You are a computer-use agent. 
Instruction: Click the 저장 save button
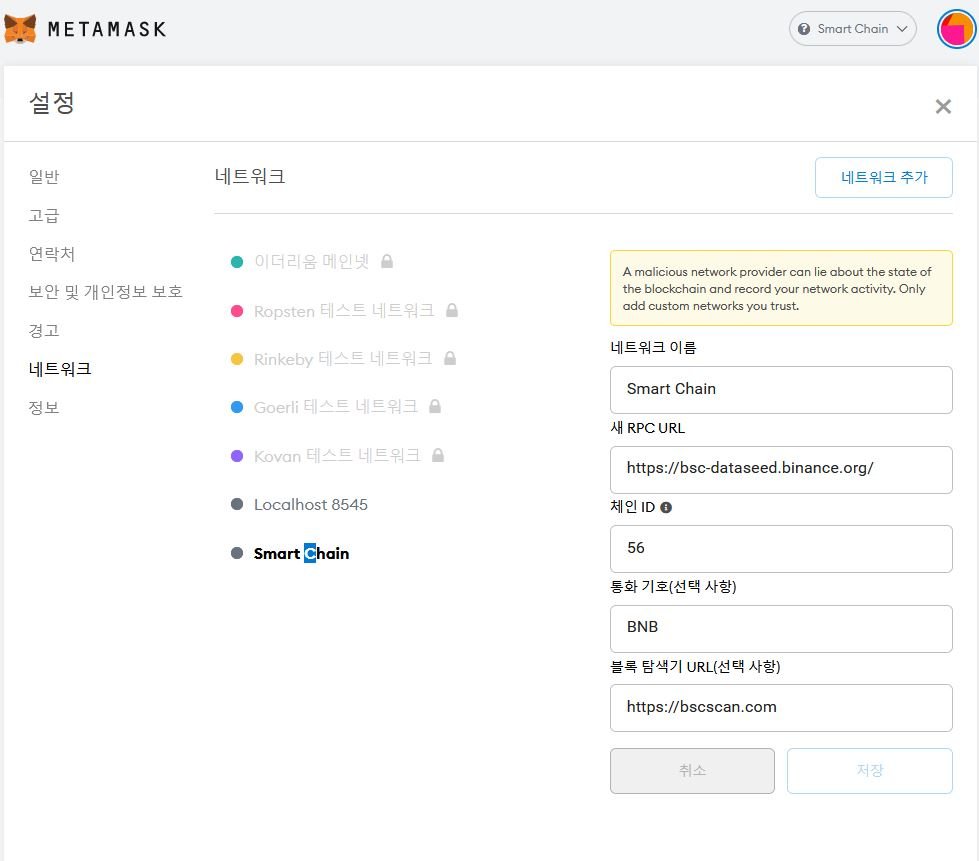tap(870, 771)
